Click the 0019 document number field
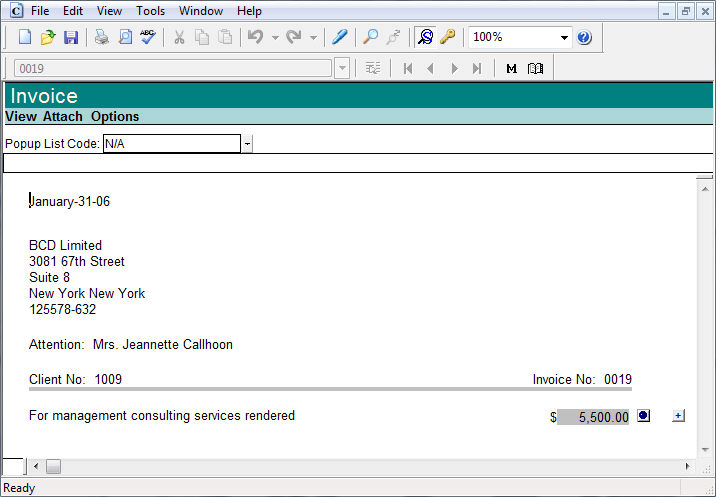Viewport: 716px width, 497px height. click(x=173, y=69)
